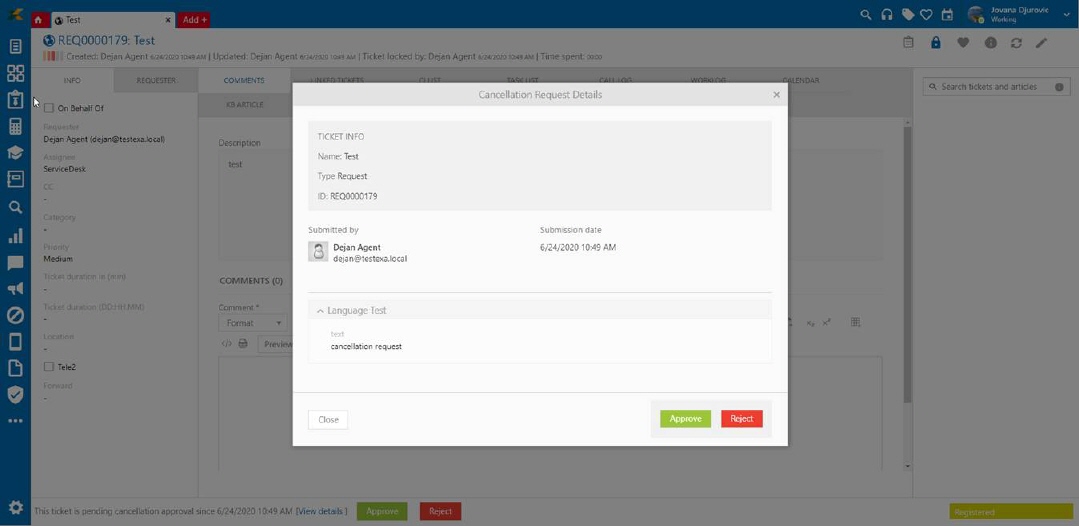Click the pencil edit icon

(x=1041, y=43)
